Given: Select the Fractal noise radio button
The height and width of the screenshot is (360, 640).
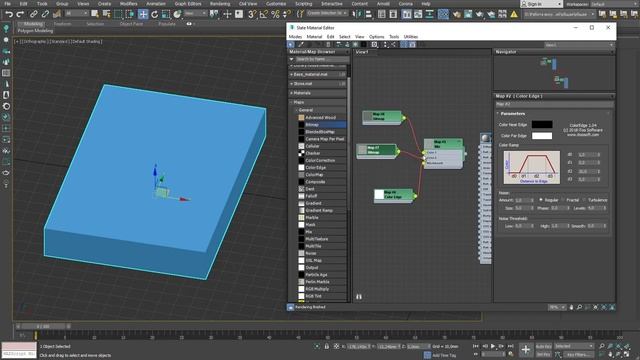Looking at the screenshot, I should coord(563,200).
